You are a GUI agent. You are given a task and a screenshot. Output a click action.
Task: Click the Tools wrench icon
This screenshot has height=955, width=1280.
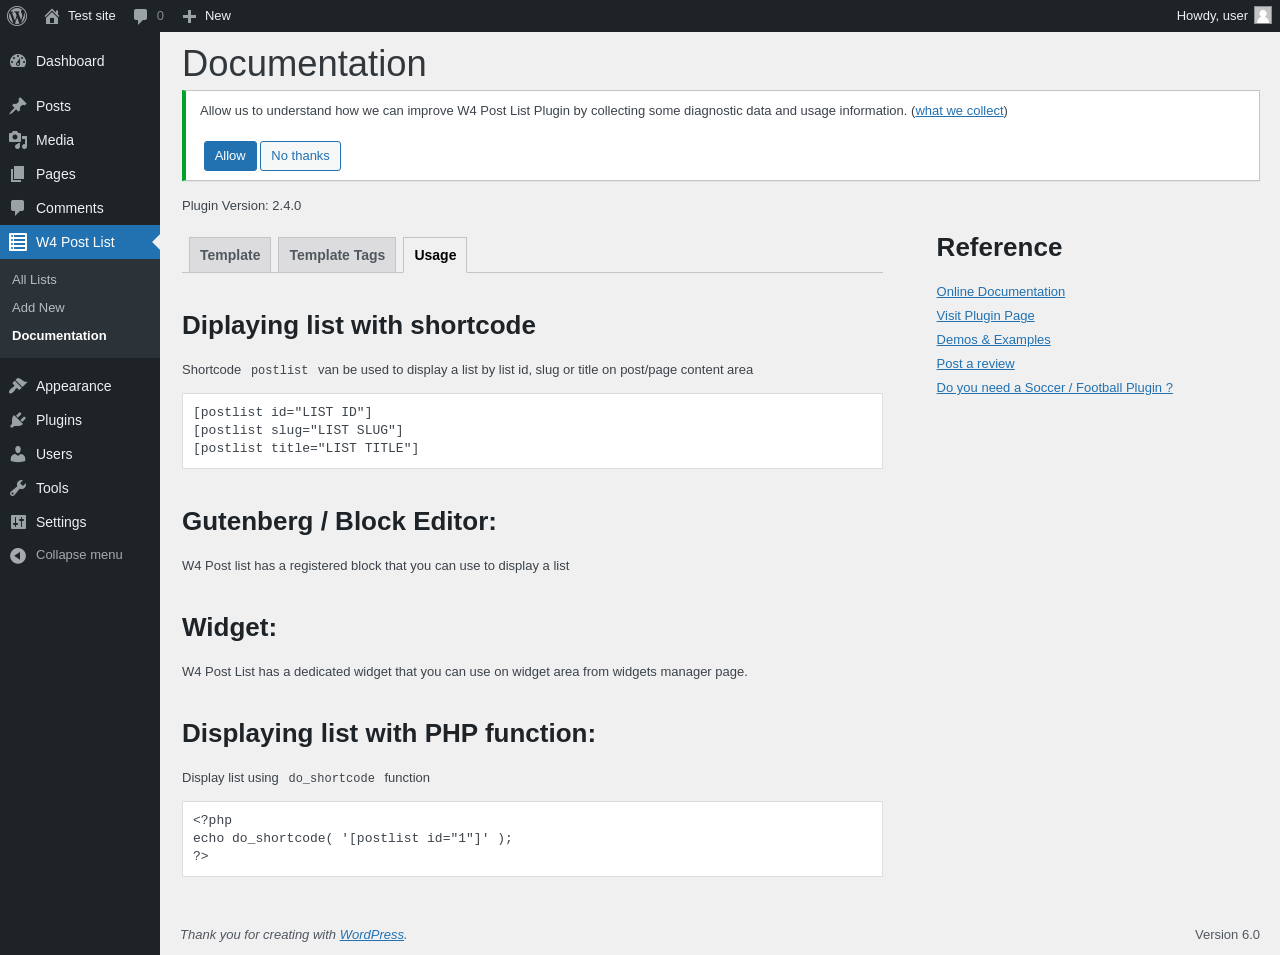click(18, 488)
